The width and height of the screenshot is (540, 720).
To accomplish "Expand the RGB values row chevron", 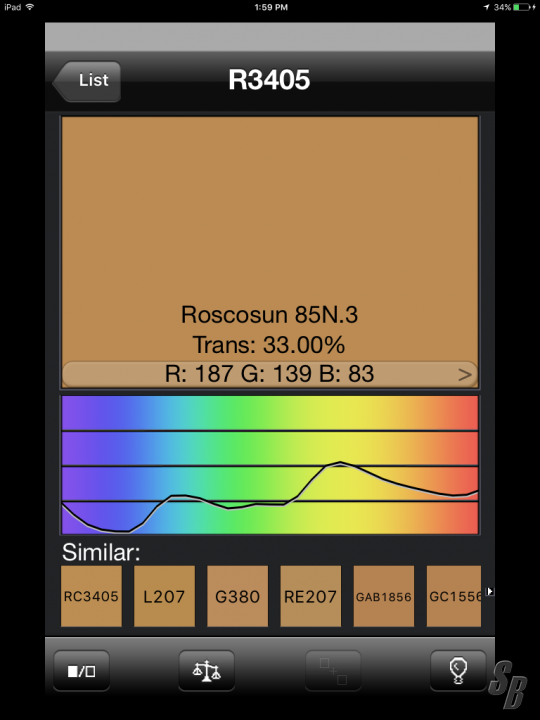I will (465, 375).
